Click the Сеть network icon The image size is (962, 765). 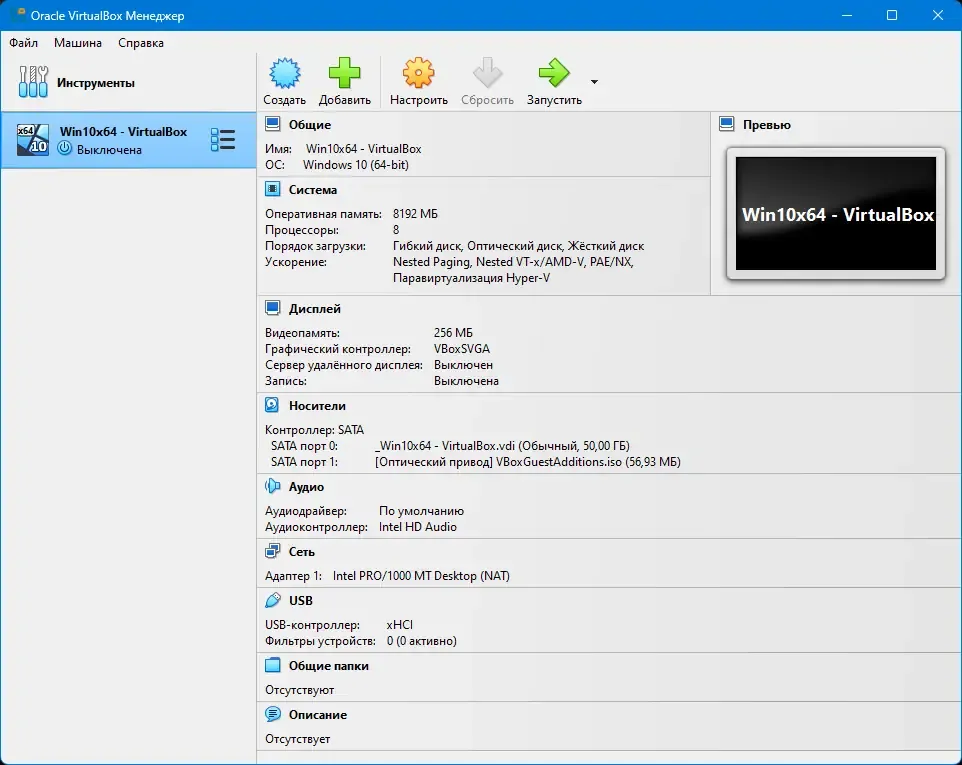(272, 551)
